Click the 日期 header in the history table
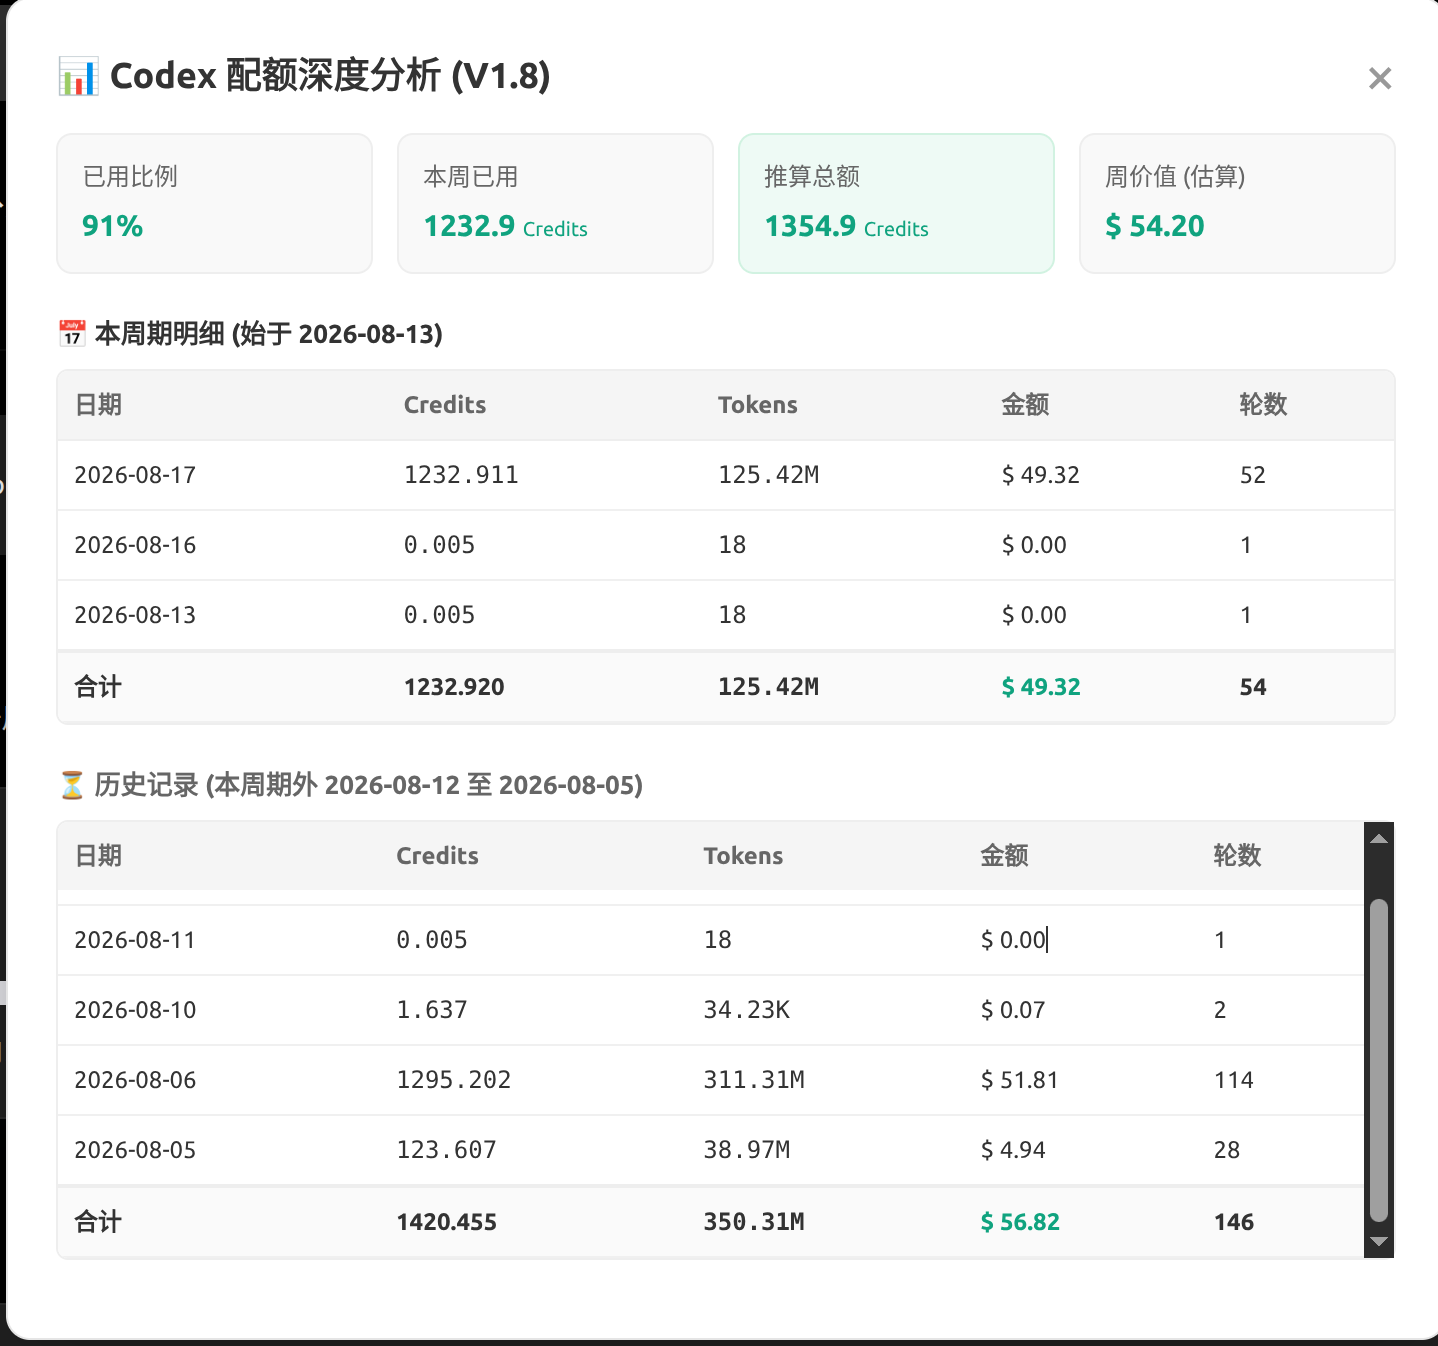Image resolution: width=1438 pixels, height=1346 pixels. click(x=98, y=856)
